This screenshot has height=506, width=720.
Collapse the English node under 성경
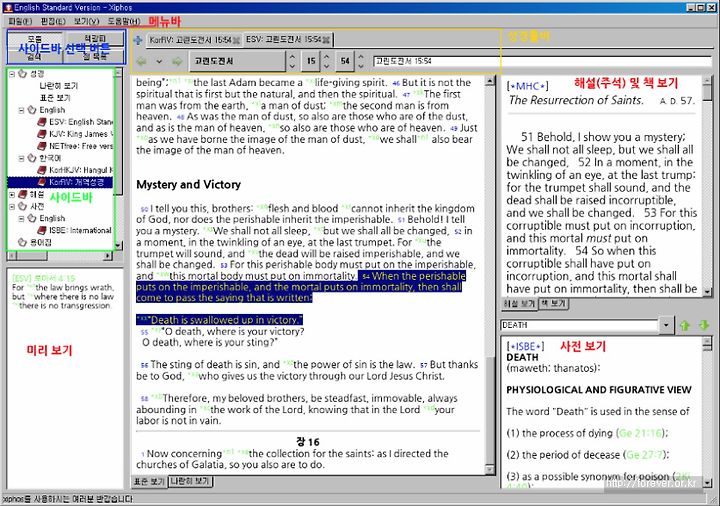(22, 110)
